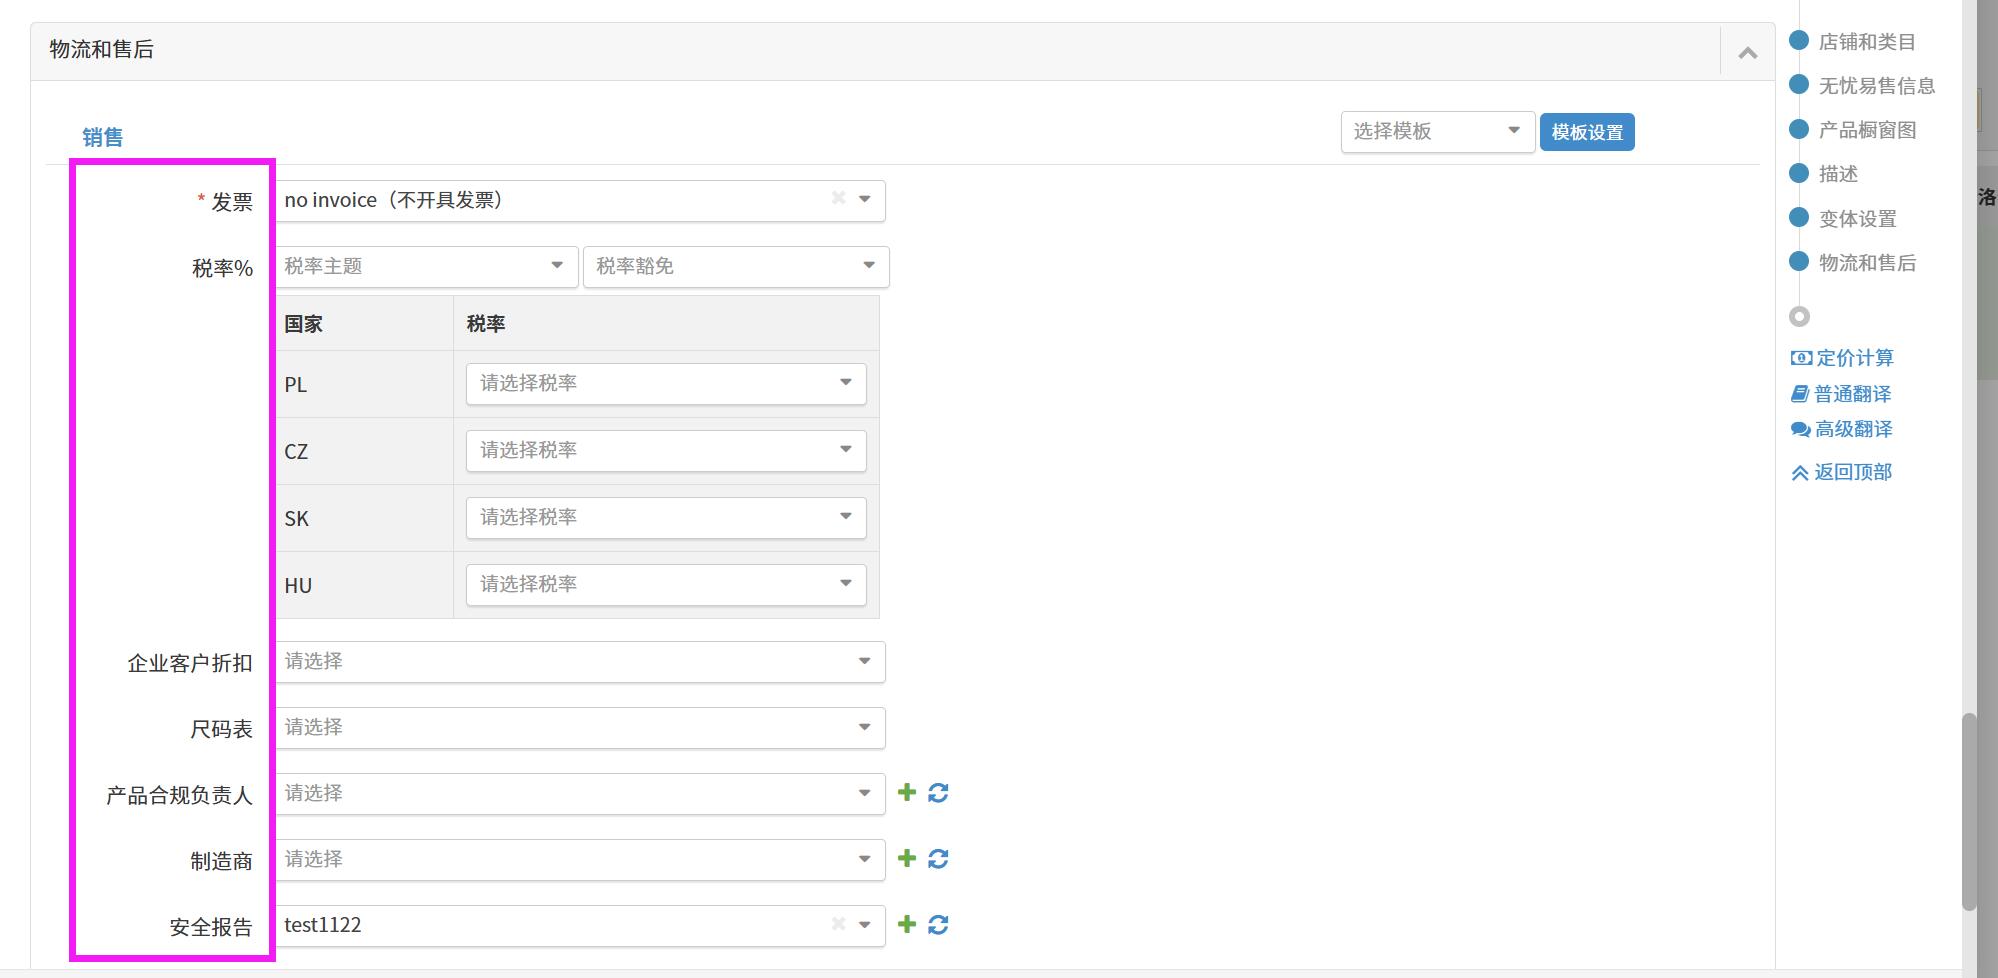Screen dimensions: 1998x978
Task: Clear the selected 发票 value
Action: pos(838,199)
